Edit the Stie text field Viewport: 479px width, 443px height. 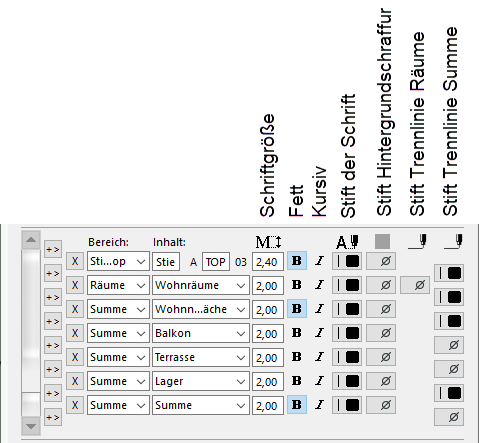coord(166,262)
